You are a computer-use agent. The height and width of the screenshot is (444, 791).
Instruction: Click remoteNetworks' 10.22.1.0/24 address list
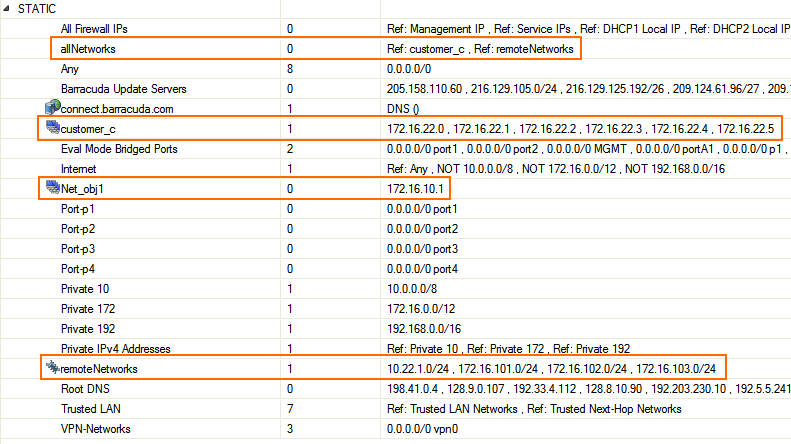(551, 369)
